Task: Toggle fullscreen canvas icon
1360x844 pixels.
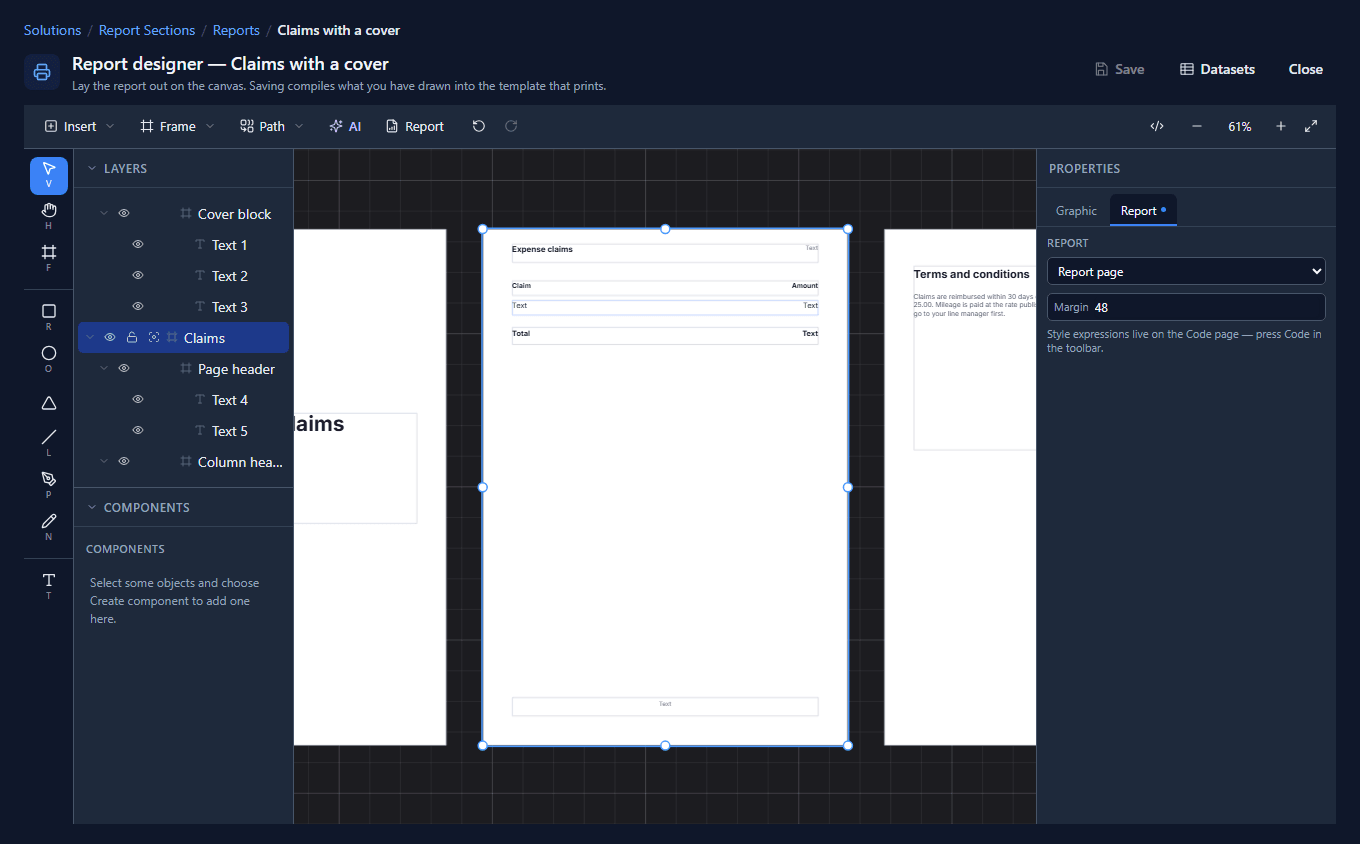Action: 1311,126
